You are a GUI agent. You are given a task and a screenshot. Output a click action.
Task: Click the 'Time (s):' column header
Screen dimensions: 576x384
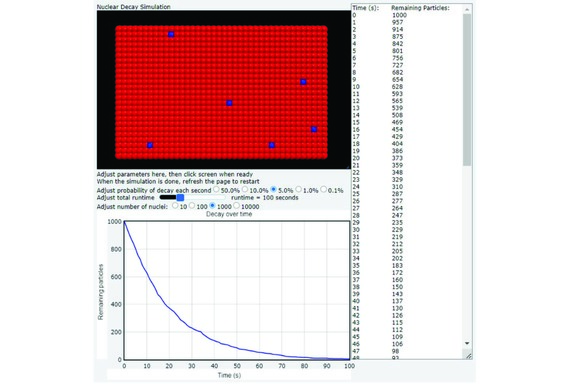366,8
